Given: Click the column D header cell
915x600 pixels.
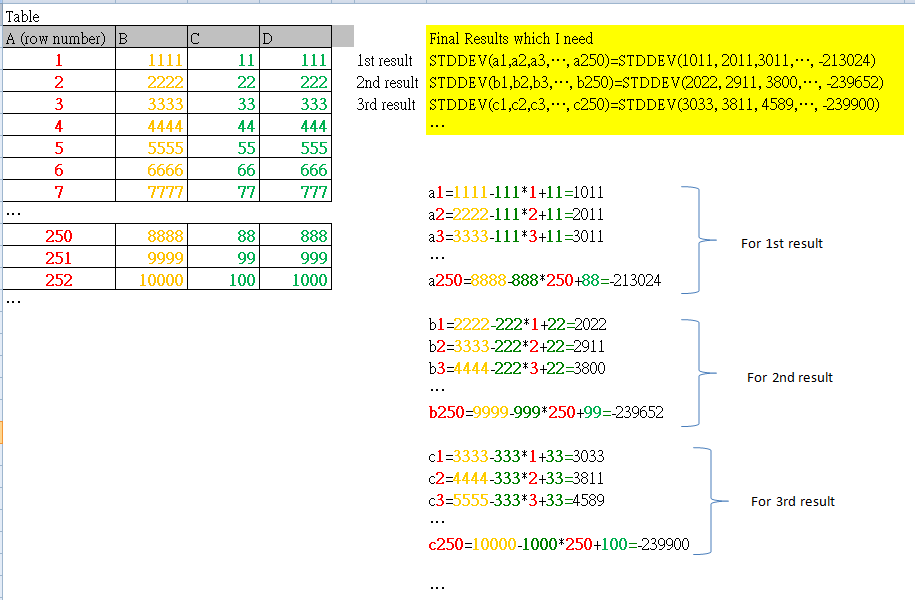Looking at the screenshot, I should click(294, 39).
